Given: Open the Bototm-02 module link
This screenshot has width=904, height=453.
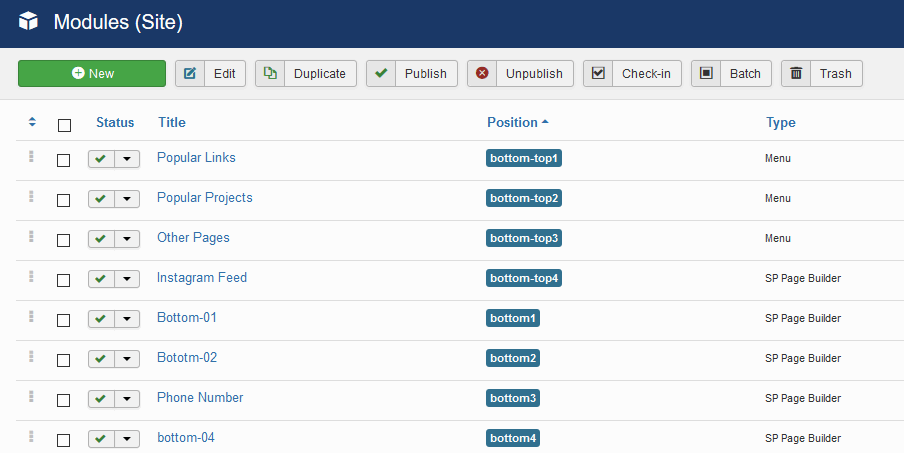Looking at the screenshot, I should (187, 357).
